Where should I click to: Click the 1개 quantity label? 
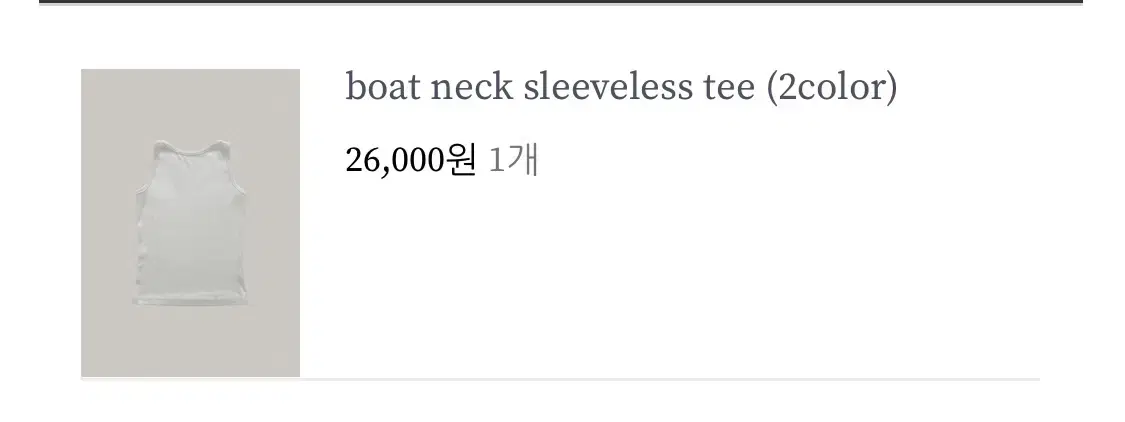click(x=513, y=160)
